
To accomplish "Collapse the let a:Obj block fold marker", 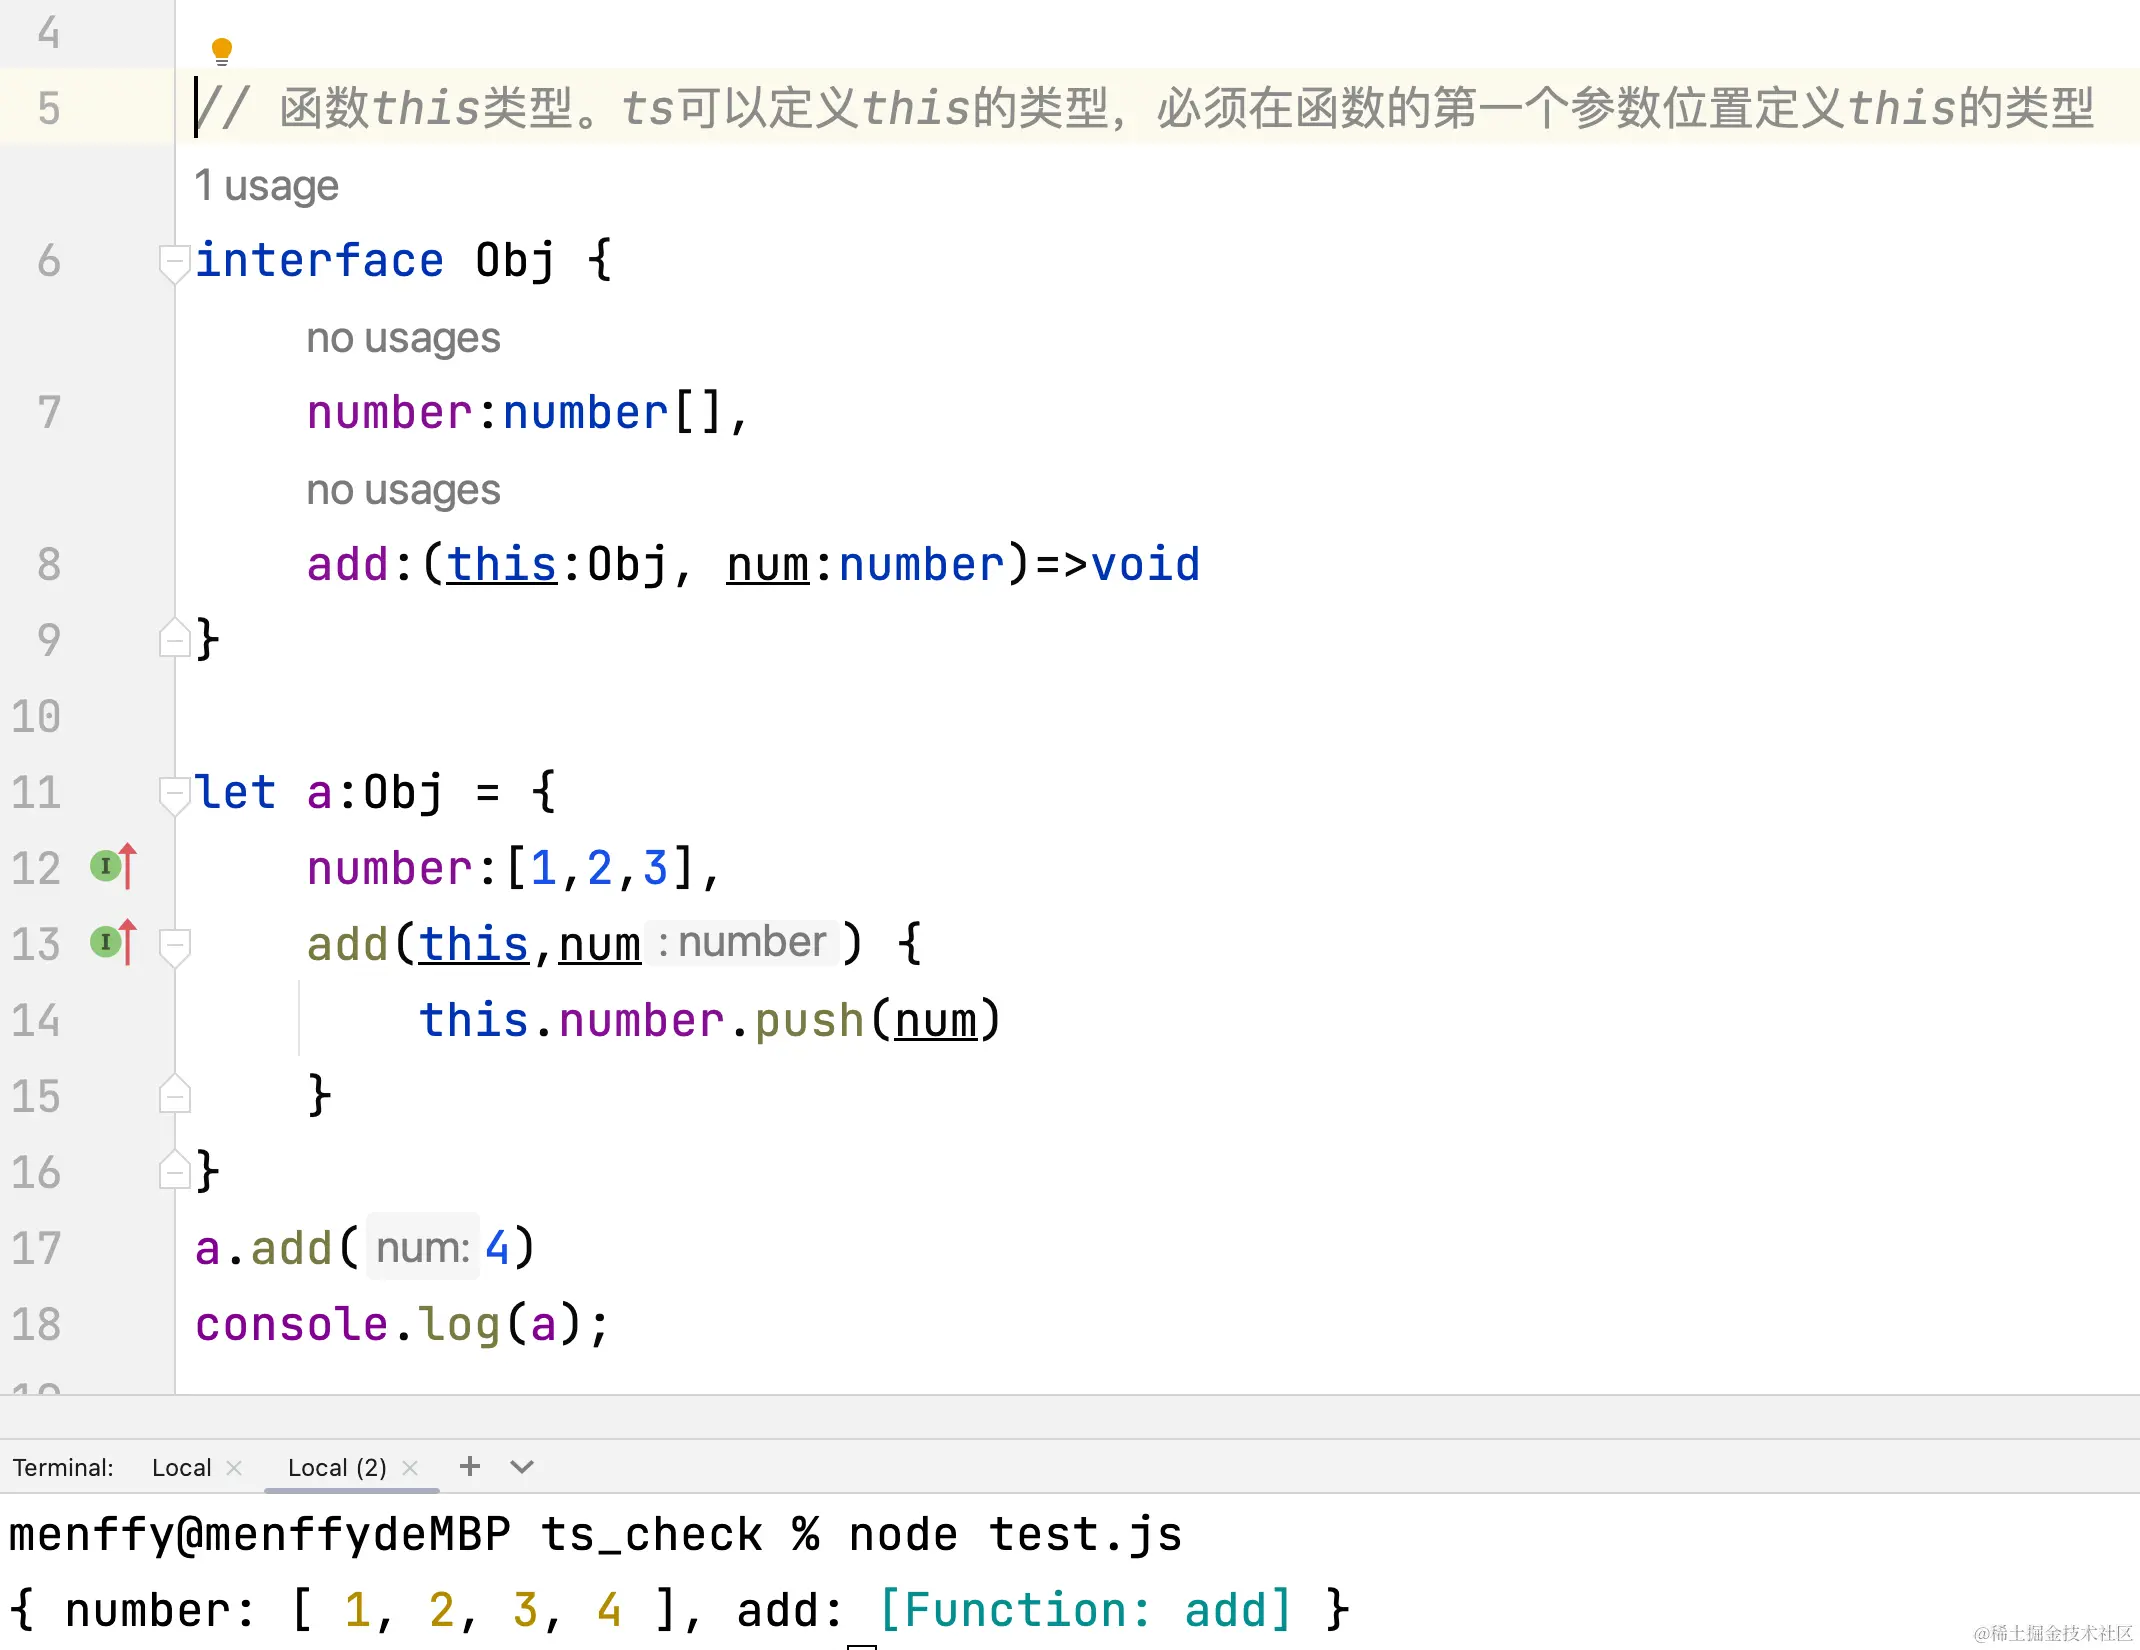I will point(174,794).
